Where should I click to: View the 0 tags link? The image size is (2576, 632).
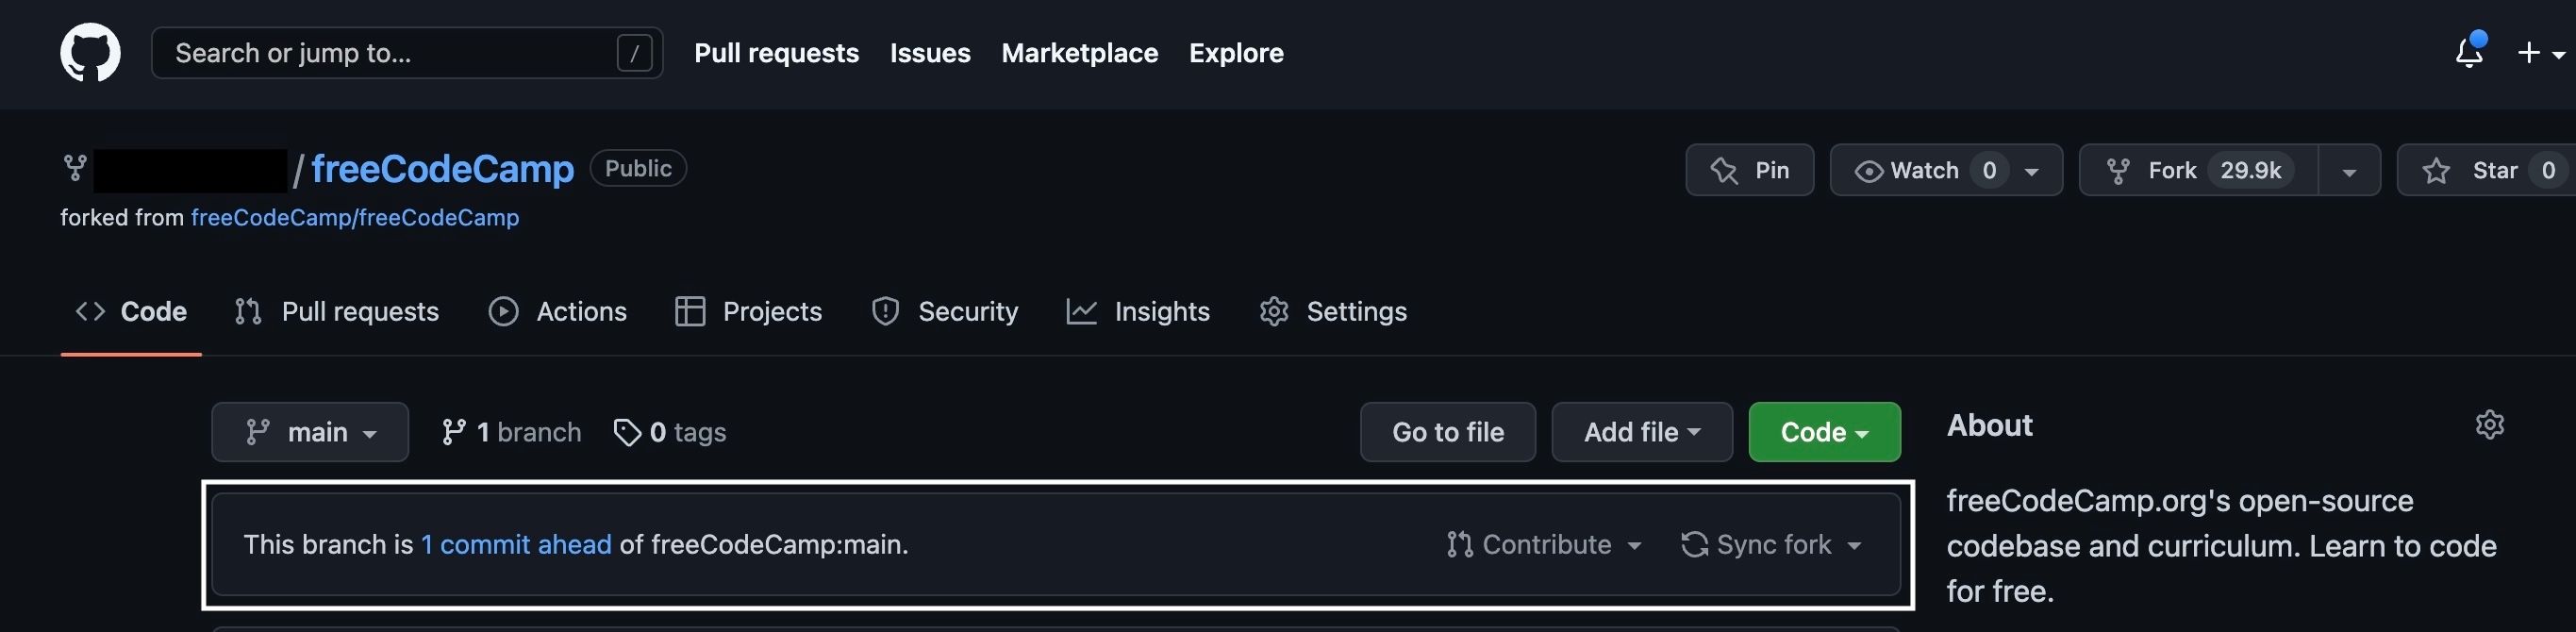point(670,432)
